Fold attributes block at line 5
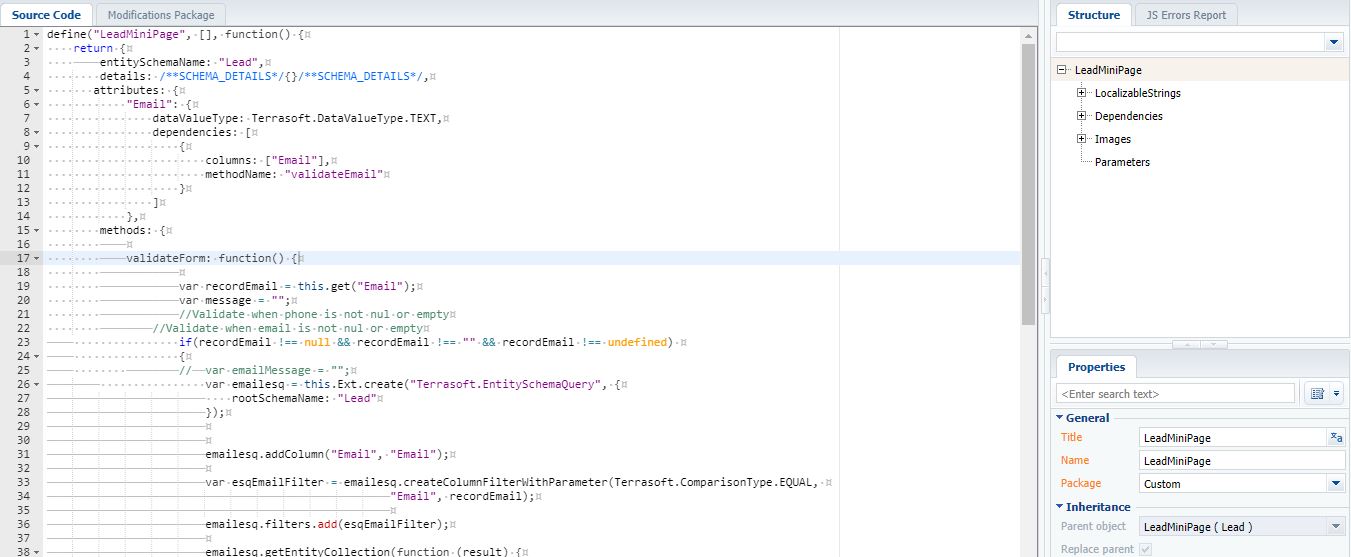The width and height of the screenshot is (1351, 557). (x=37, y=90)
